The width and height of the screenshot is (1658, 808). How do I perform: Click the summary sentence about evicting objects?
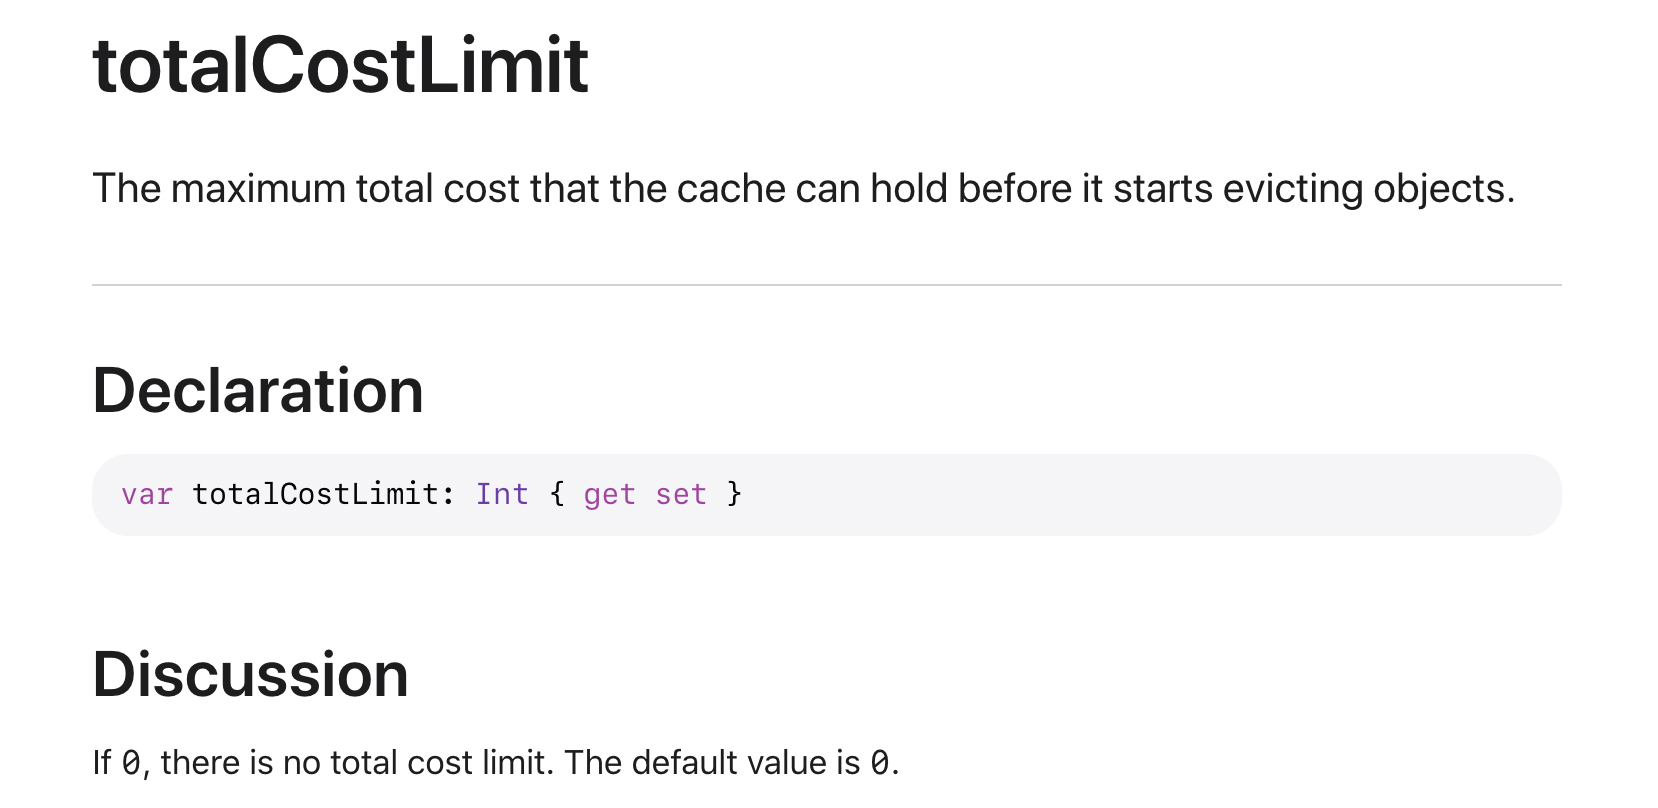[803, 189]
